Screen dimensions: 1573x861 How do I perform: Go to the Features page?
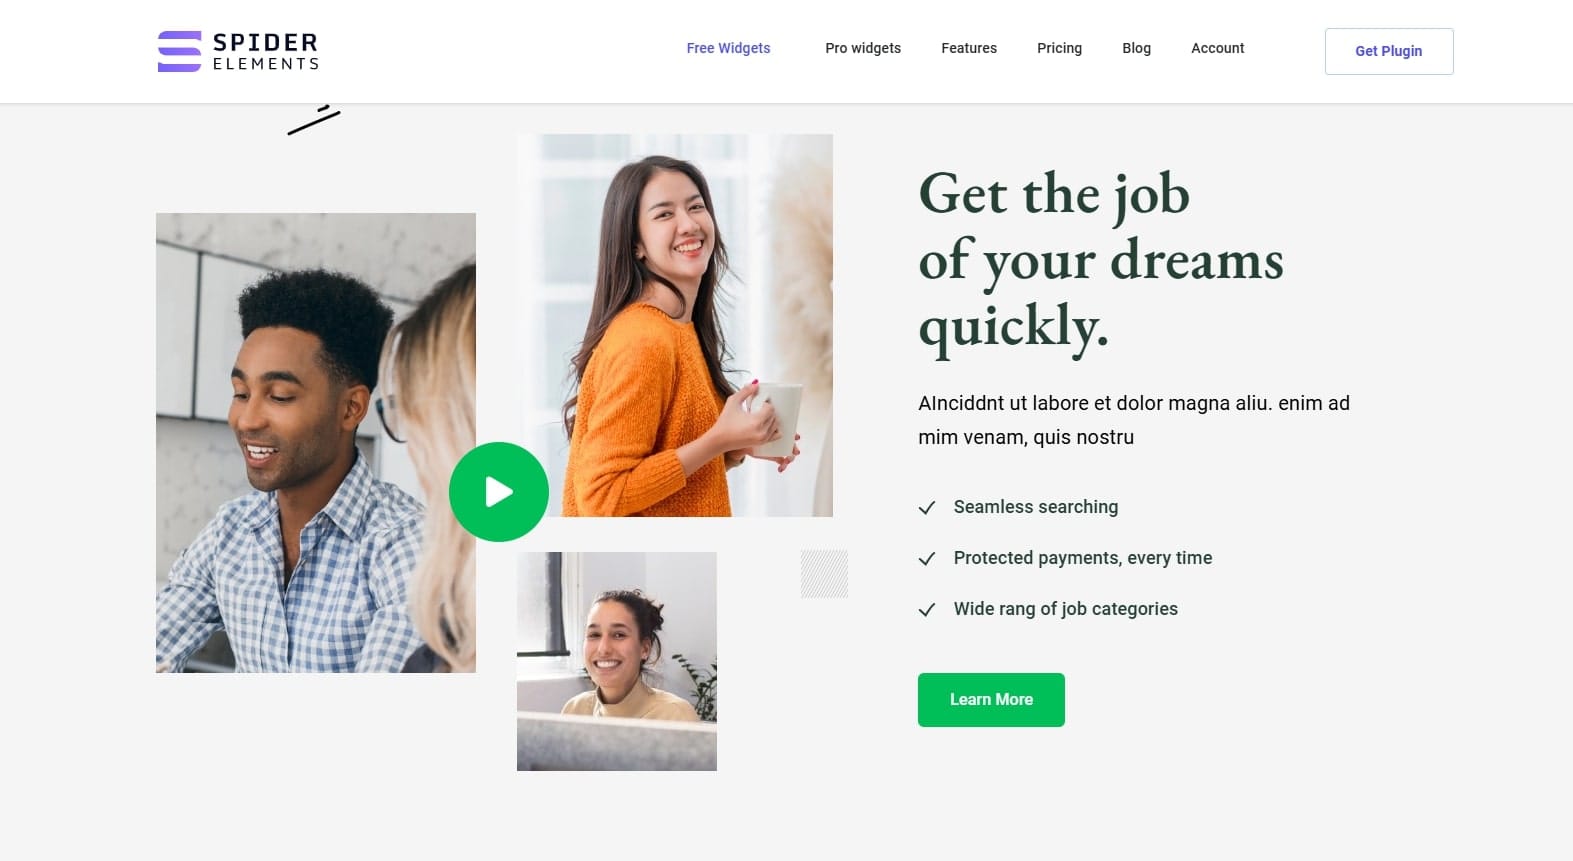[969, 48]
